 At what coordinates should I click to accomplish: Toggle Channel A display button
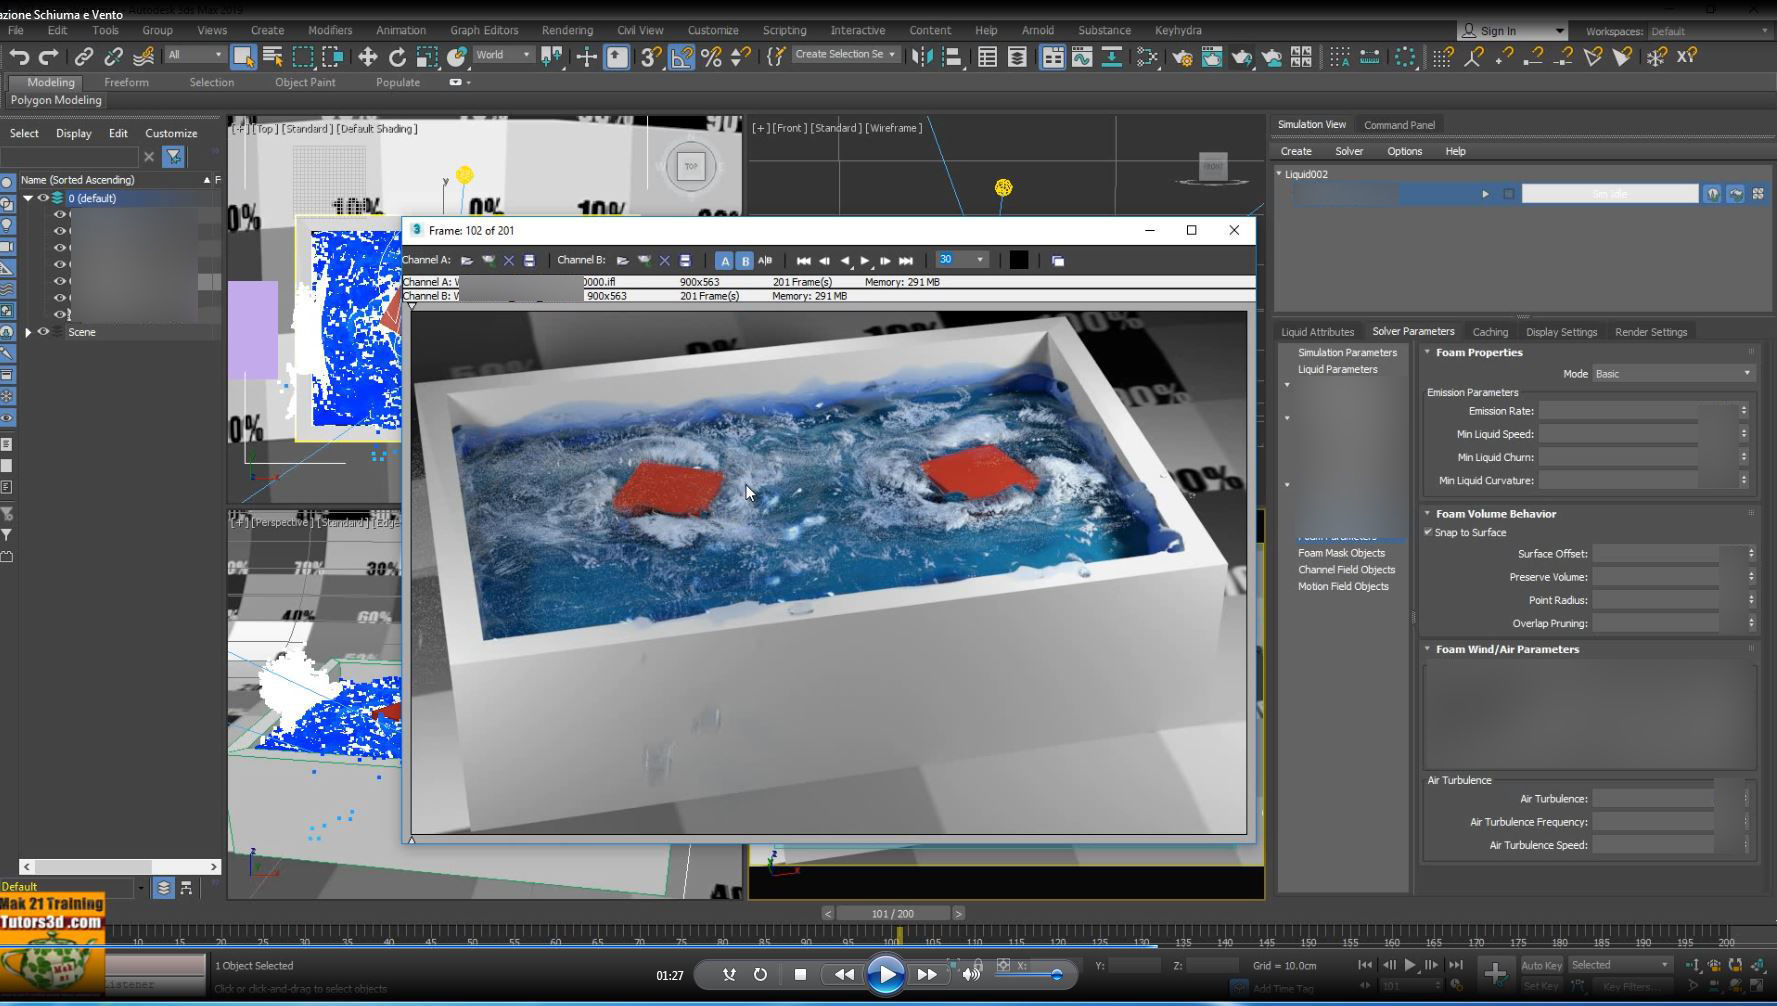(x=725, y=261)
